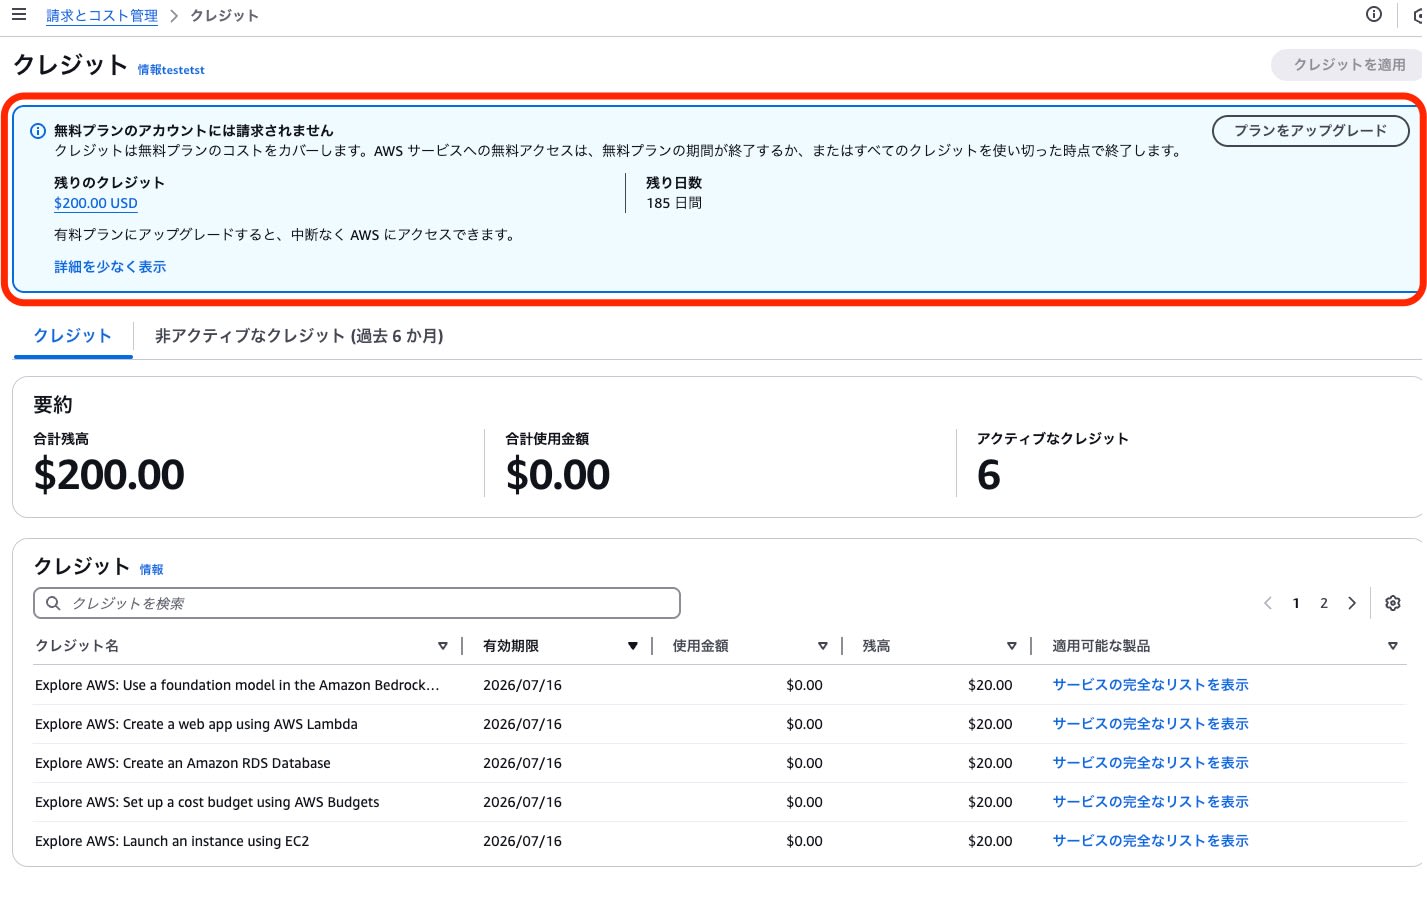Click 'Explore AWS: Create a web app using AWS Lambda'
1427x897 pixels.
tap(196, 724)
